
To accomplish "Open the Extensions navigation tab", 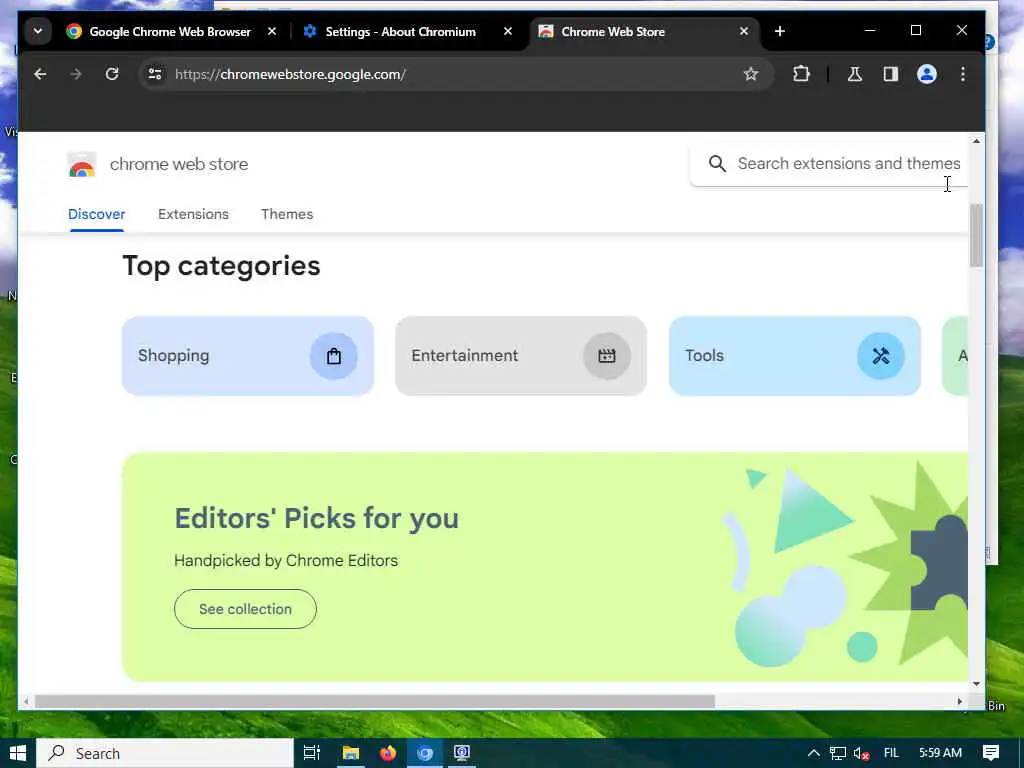I will (193, 214).
